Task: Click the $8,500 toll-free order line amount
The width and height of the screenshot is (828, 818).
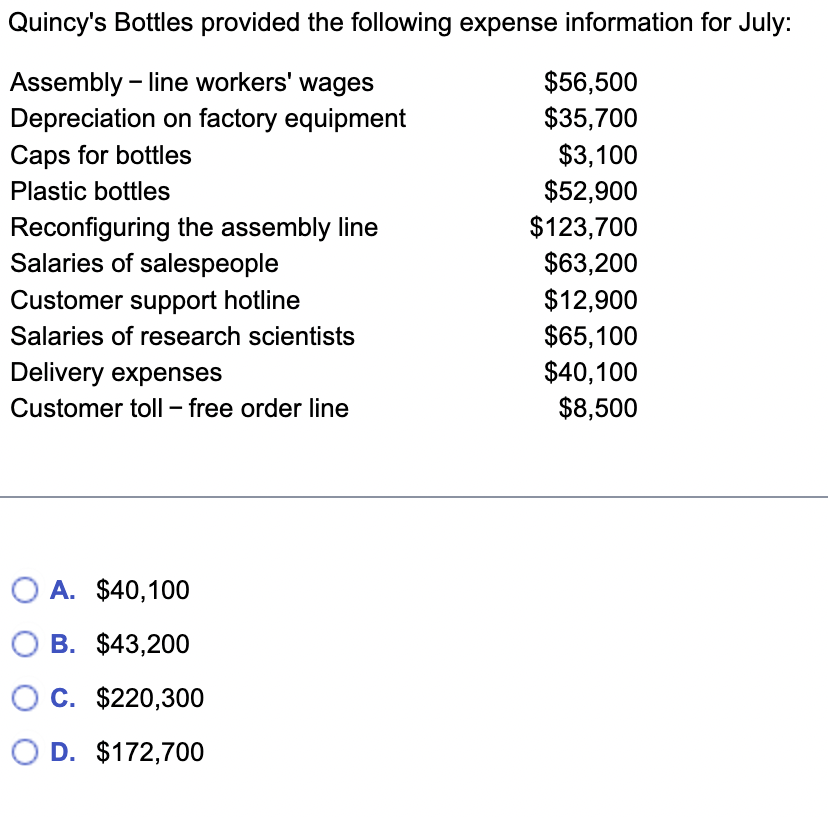Action: point(598,408)
